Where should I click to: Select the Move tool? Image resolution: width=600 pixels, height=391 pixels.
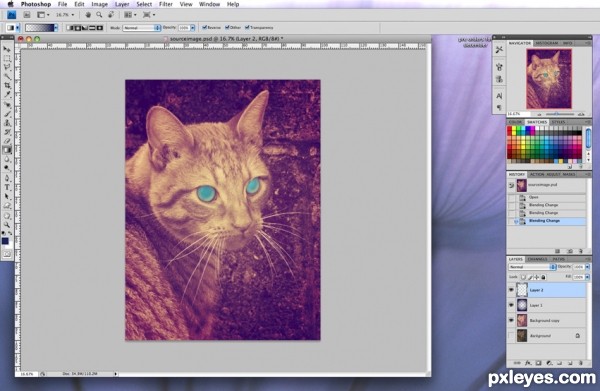[x=7, y=49]
